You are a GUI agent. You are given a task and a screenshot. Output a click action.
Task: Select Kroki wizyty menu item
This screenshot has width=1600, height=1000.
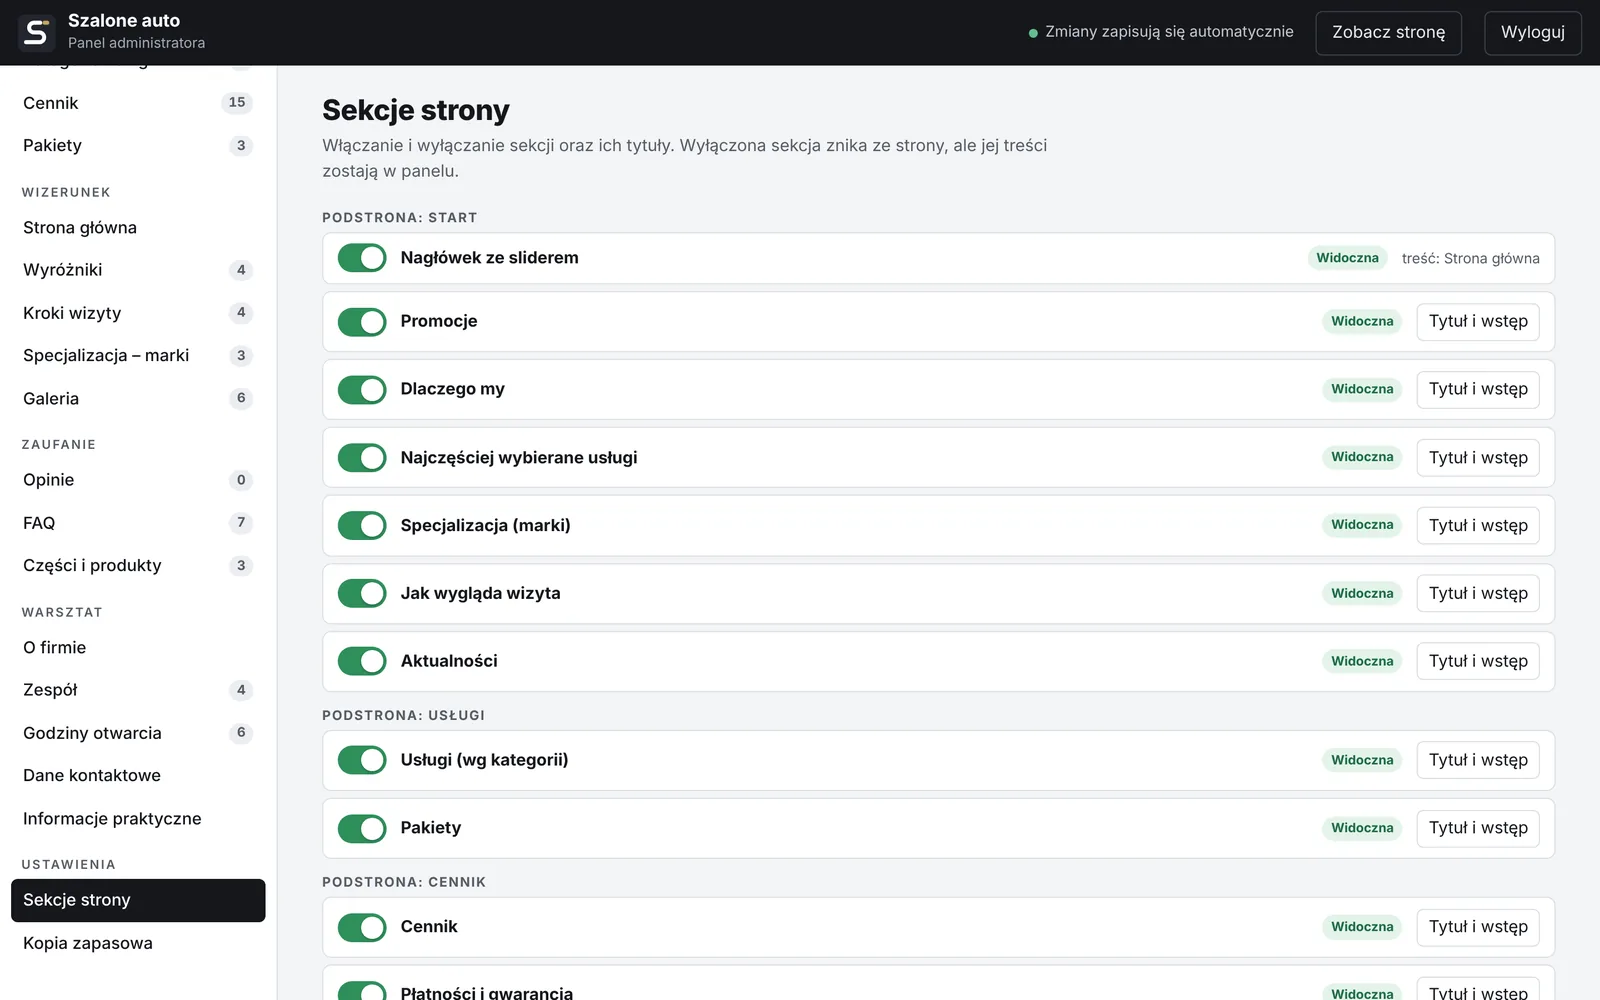click(138, 313)
